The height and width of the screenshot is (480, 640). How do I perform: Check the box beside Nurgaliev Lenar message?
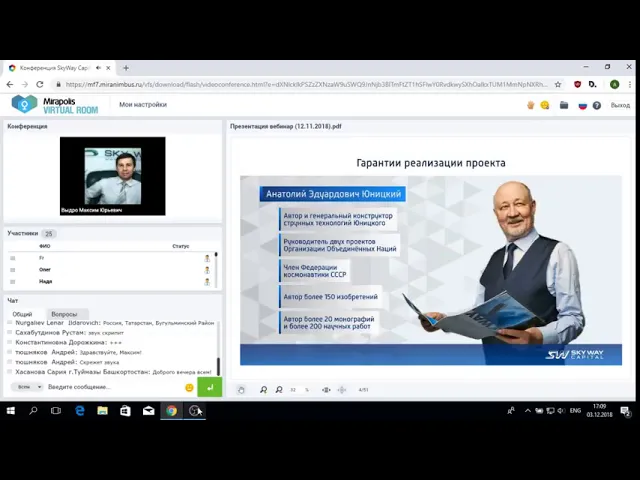(10, 322)
